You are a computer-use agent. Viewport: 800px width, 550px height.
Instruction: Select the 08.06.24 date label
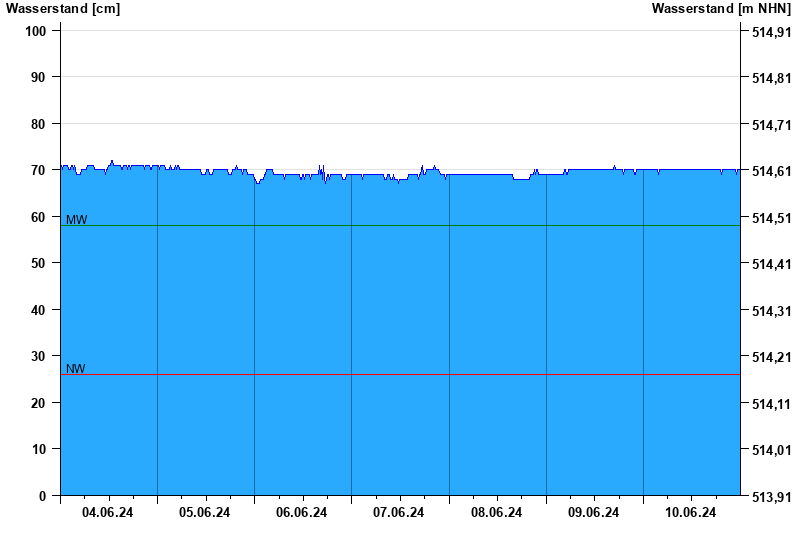pos(496,512)
